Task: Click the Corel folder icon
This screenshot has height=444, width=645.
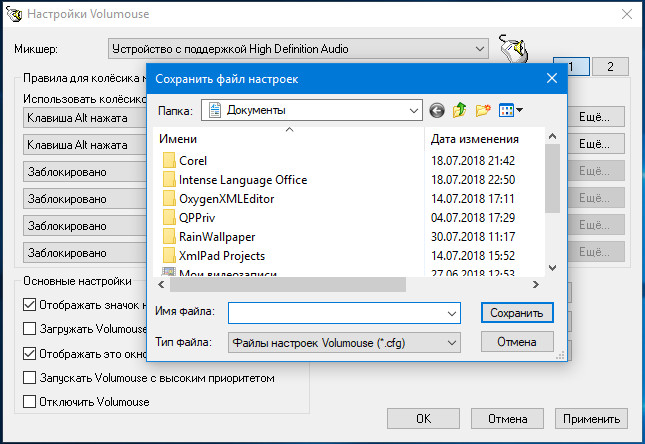Action: tap(169, 160)
